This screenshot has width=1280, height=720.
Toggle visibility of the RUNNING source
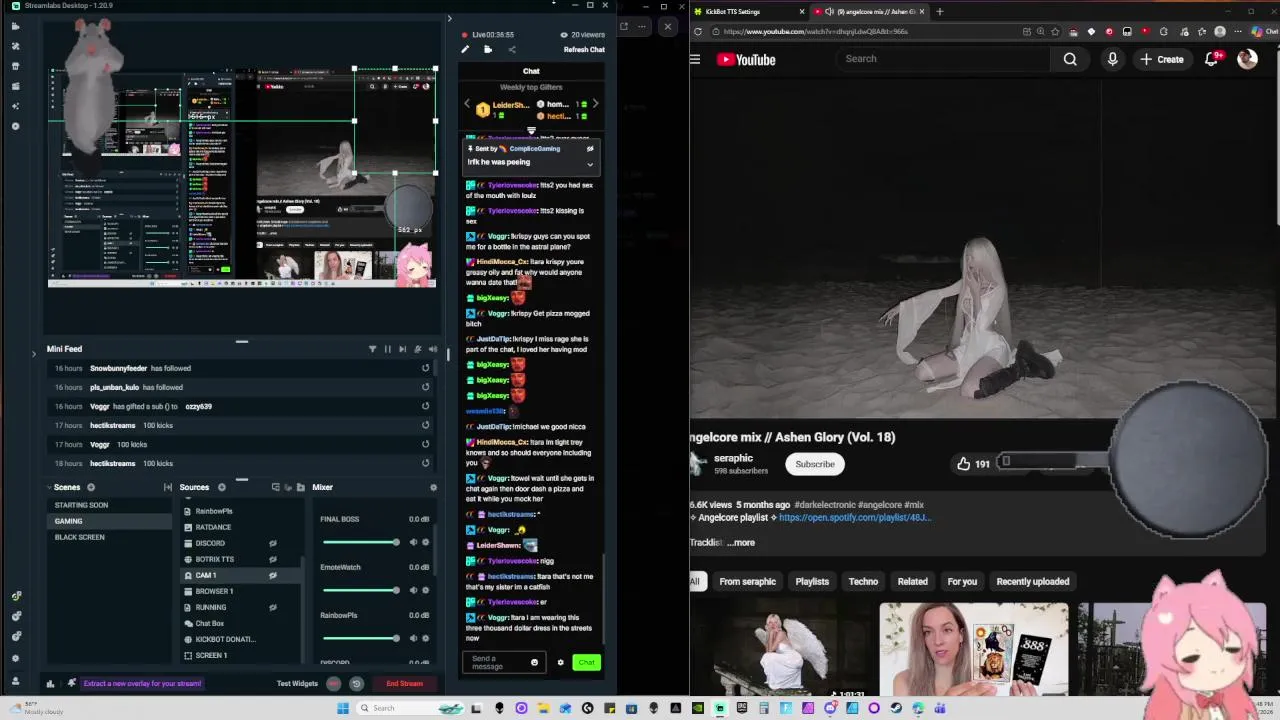(272, 607)
